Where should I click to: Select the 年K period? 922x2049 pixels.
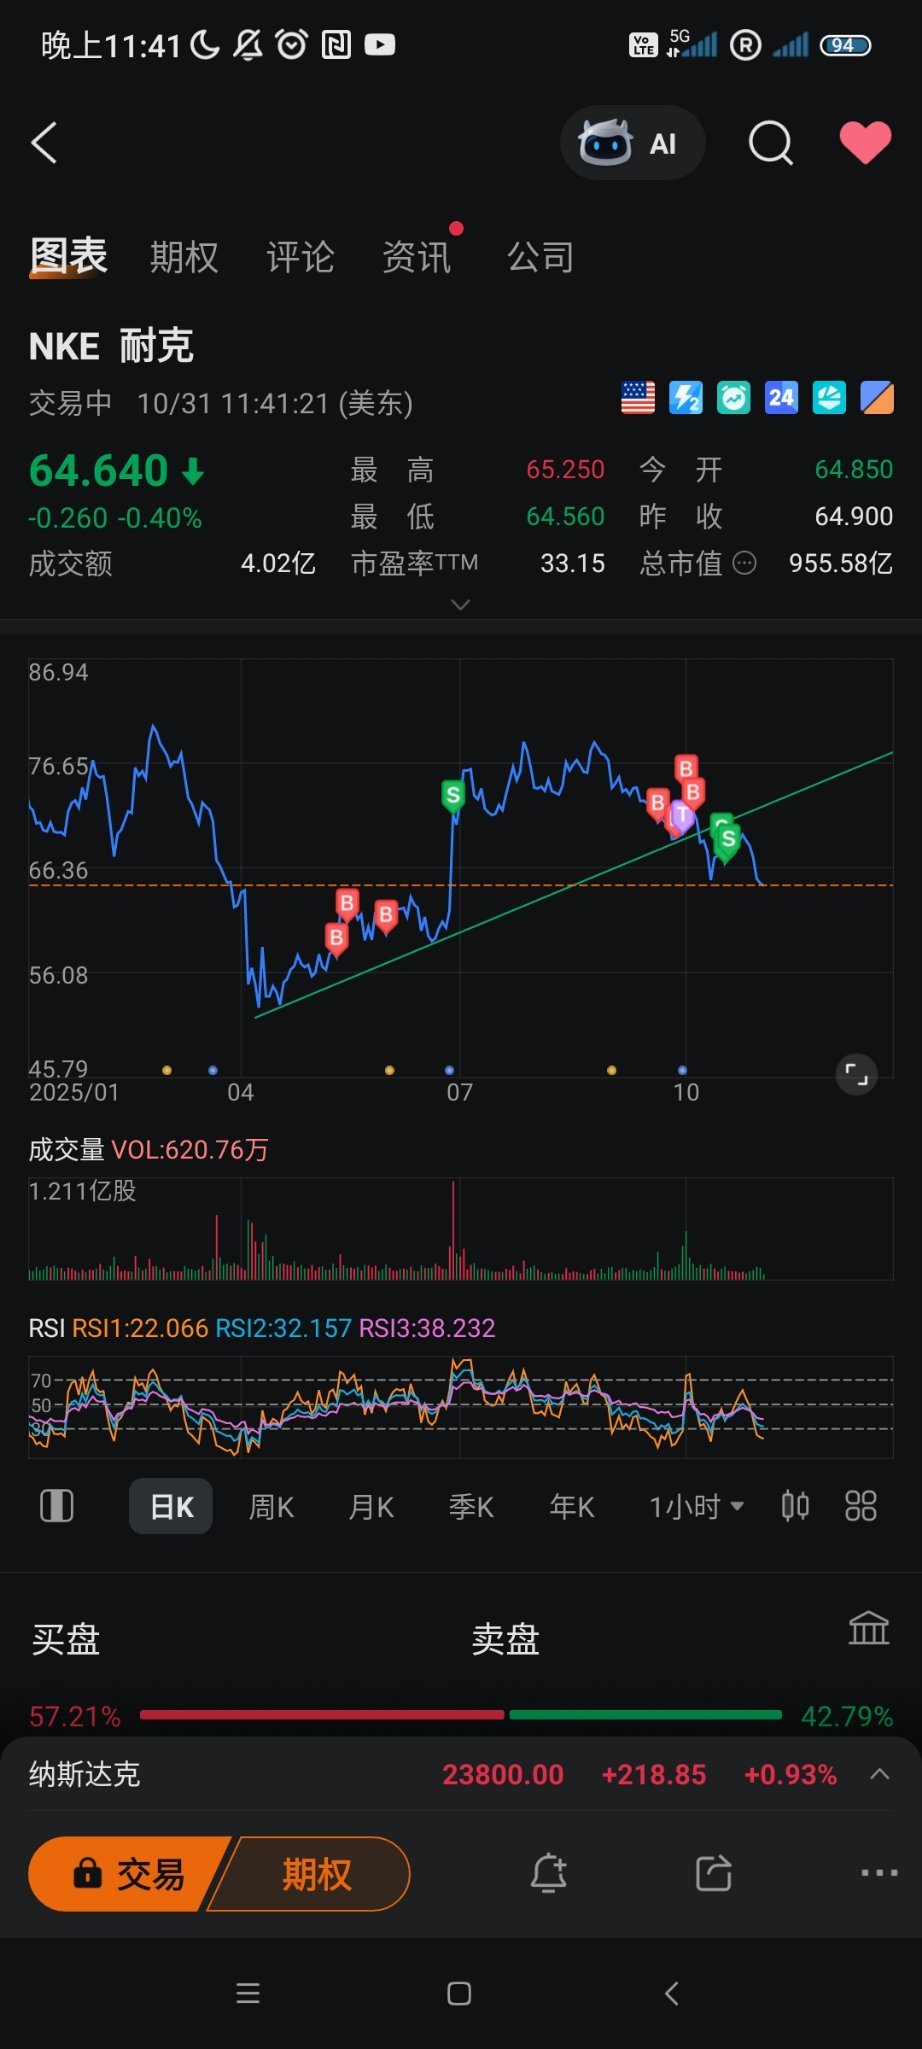point(572,1507)
